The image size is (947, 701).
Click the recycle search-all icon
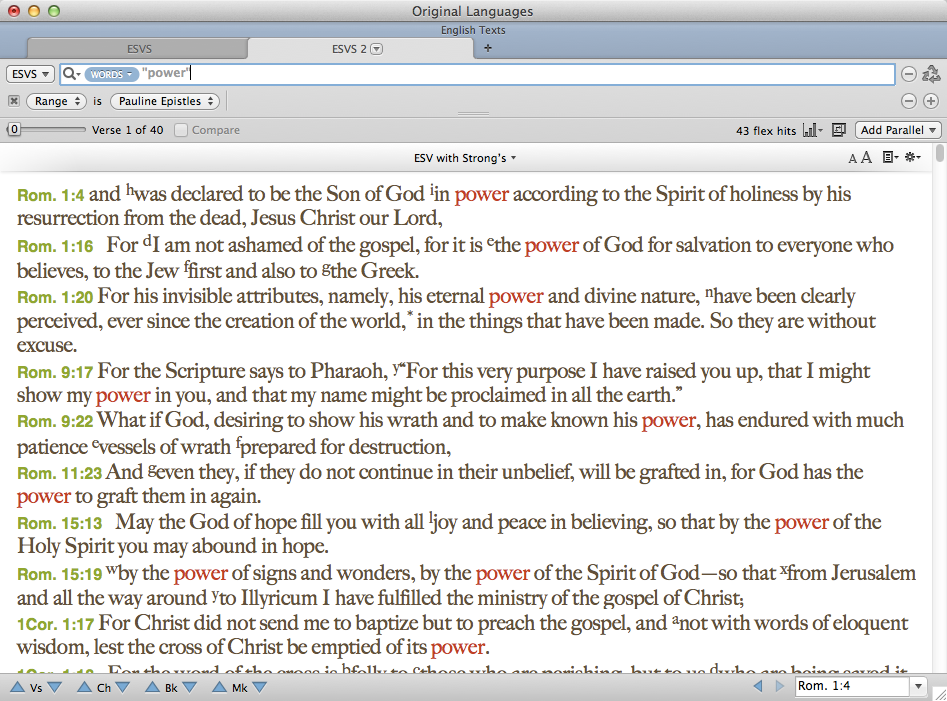931,74
